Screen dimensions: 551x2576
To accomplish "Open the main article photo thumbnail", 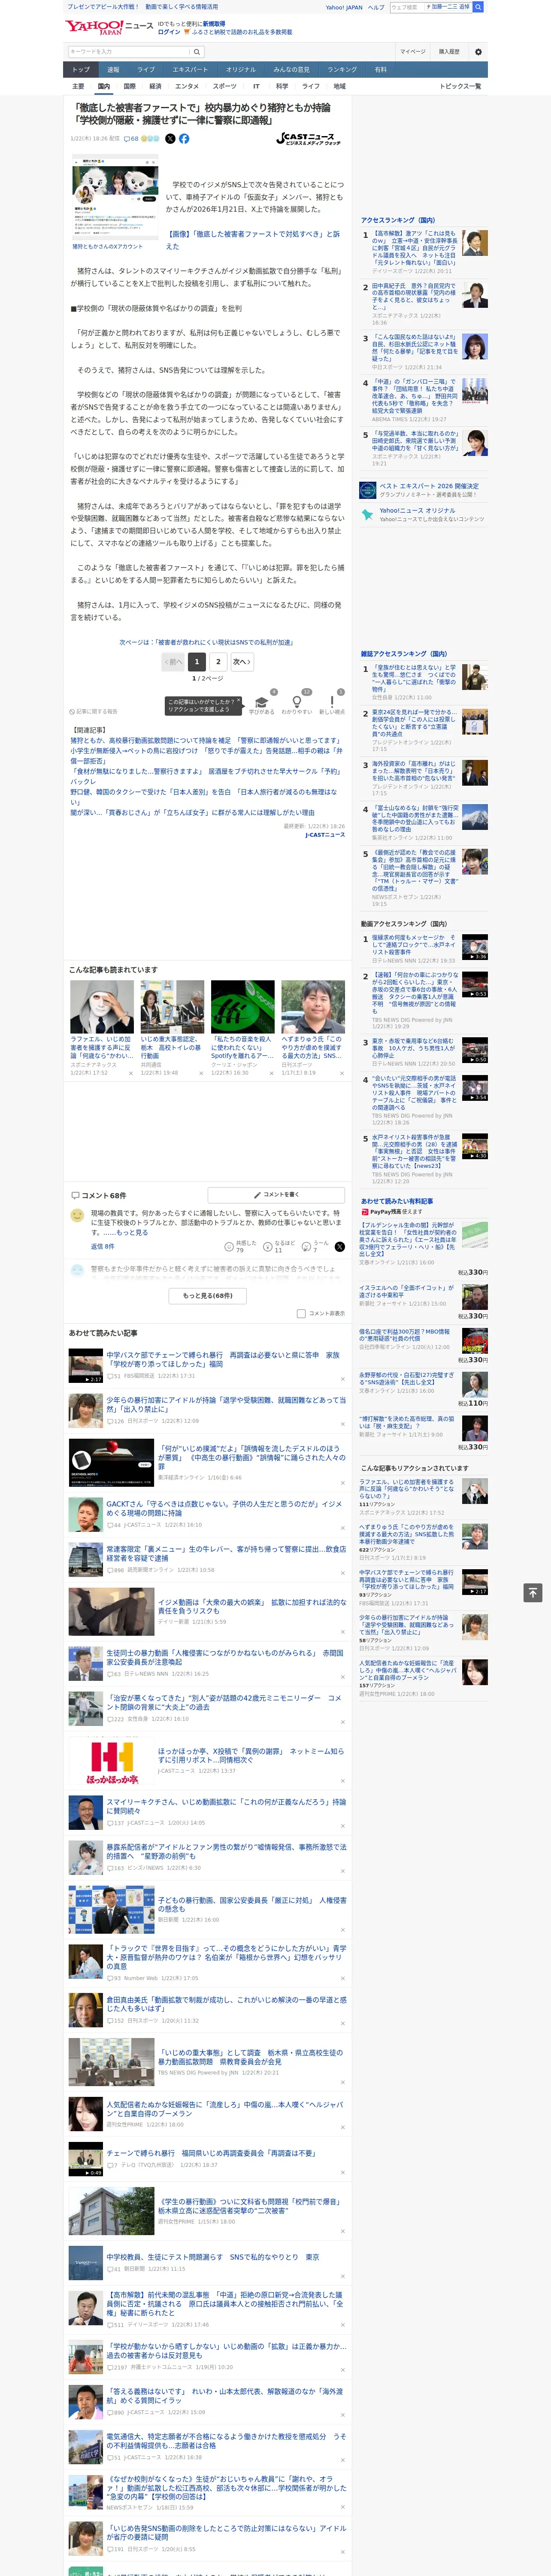I will point(115,199).
